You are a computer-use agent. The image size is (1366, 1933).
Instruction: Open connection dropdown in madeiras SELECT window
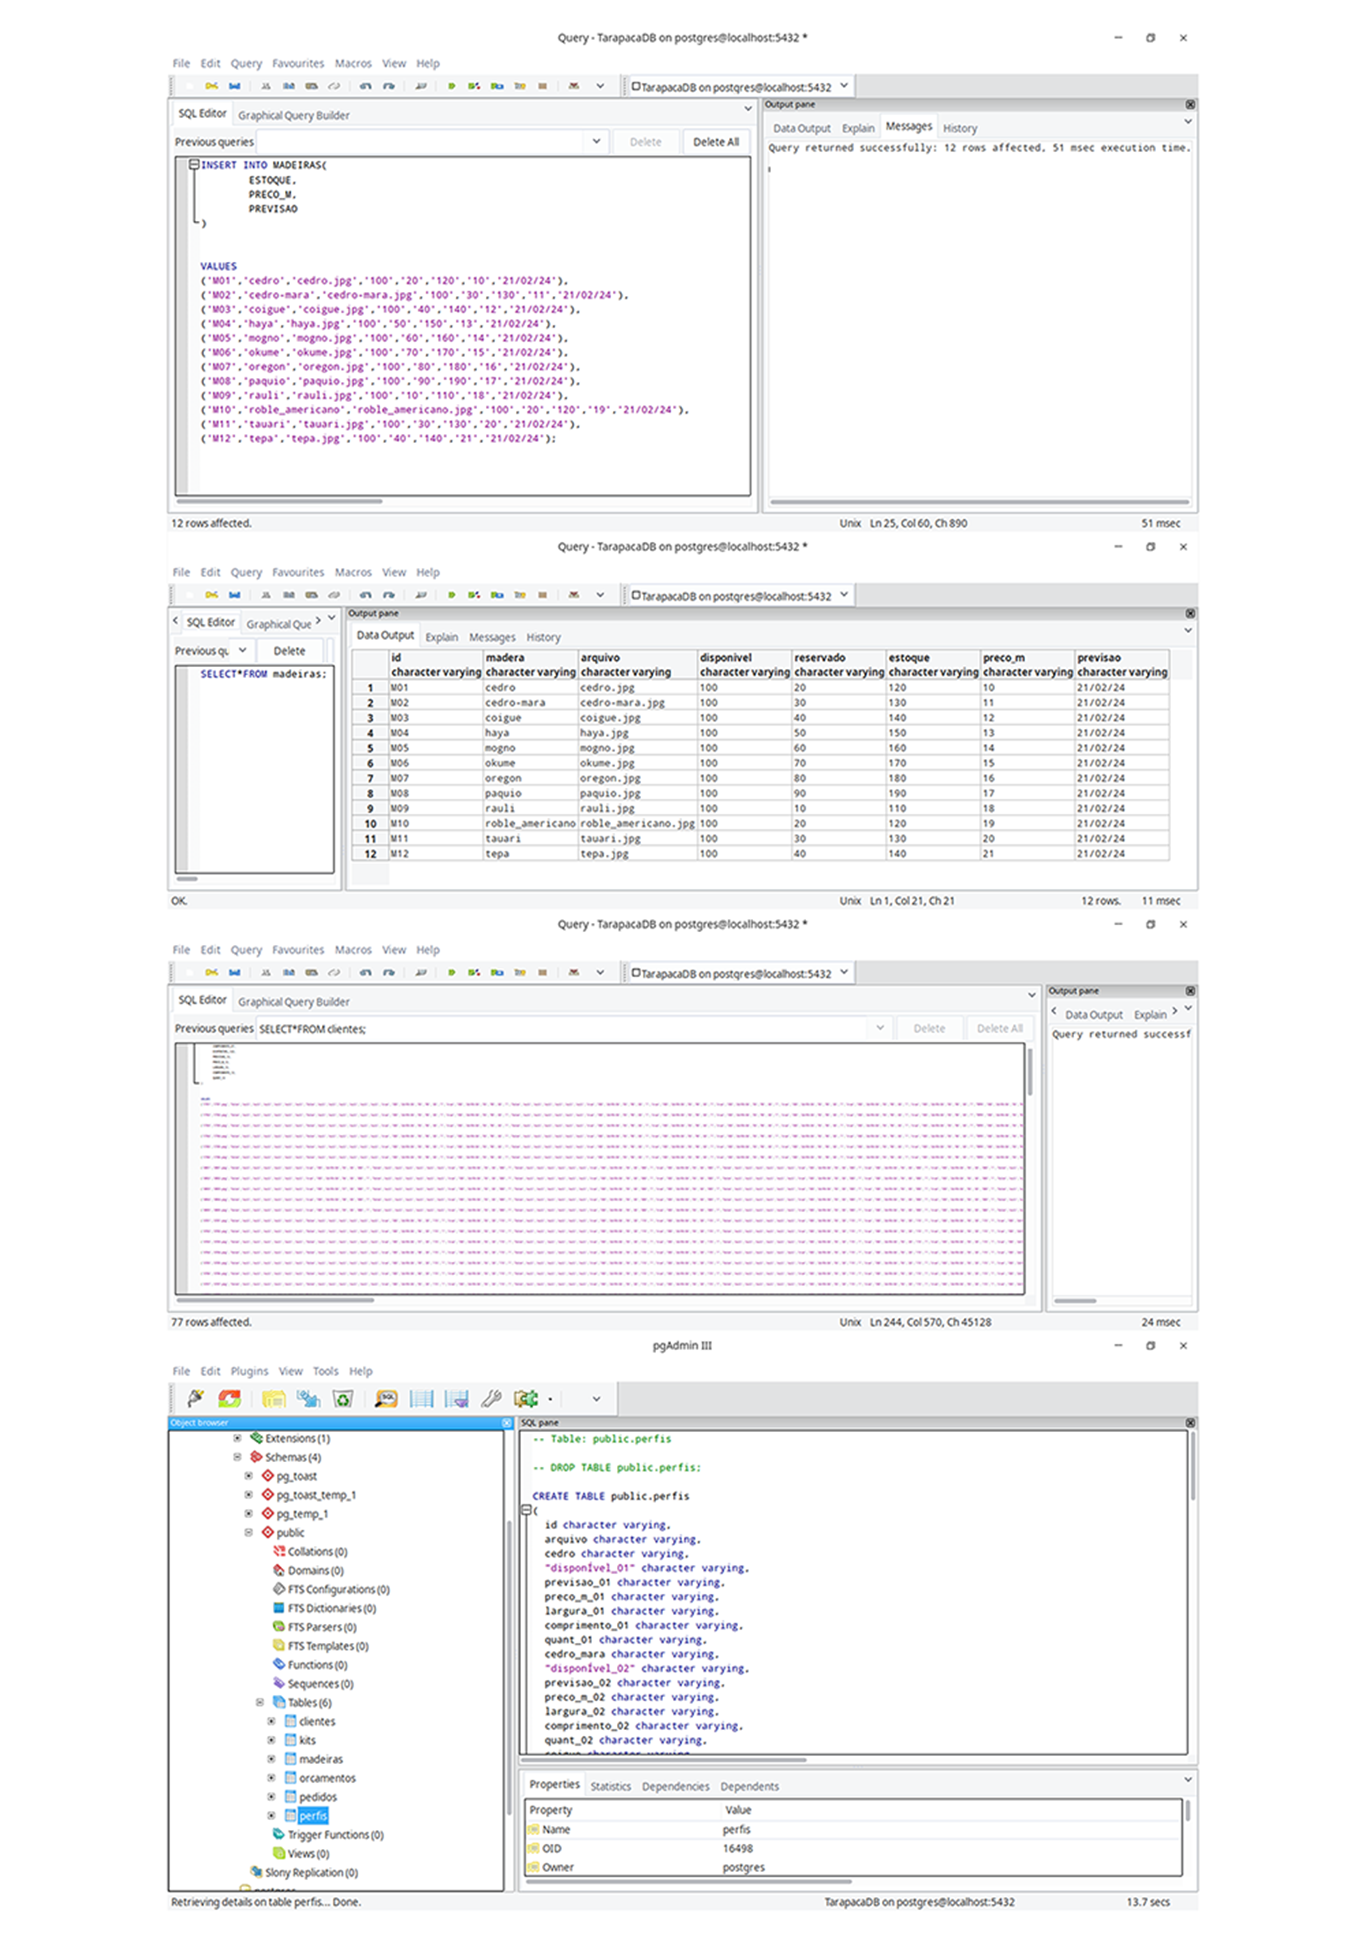pos(843,595)
